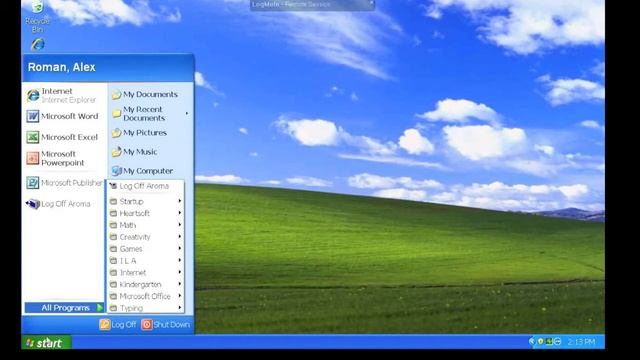Click the Kindergarten folder icon
This screenshot has height=360, width=640.
[x=113, y=284]
